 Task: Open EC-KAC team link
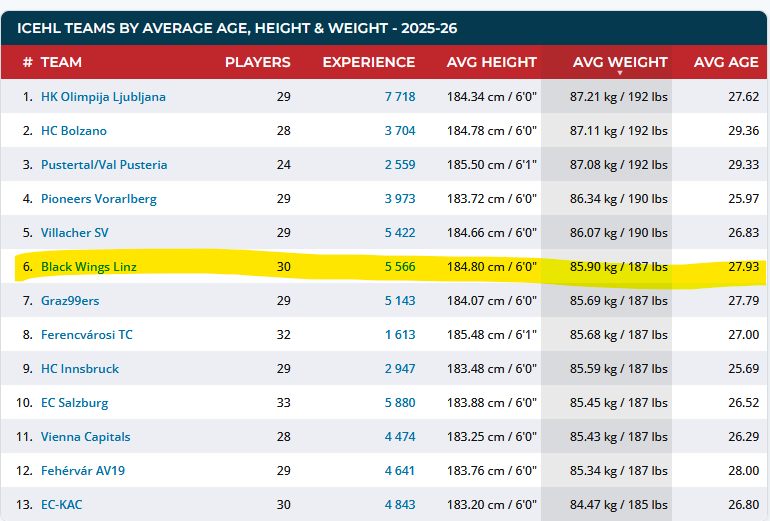click(64, 504)
